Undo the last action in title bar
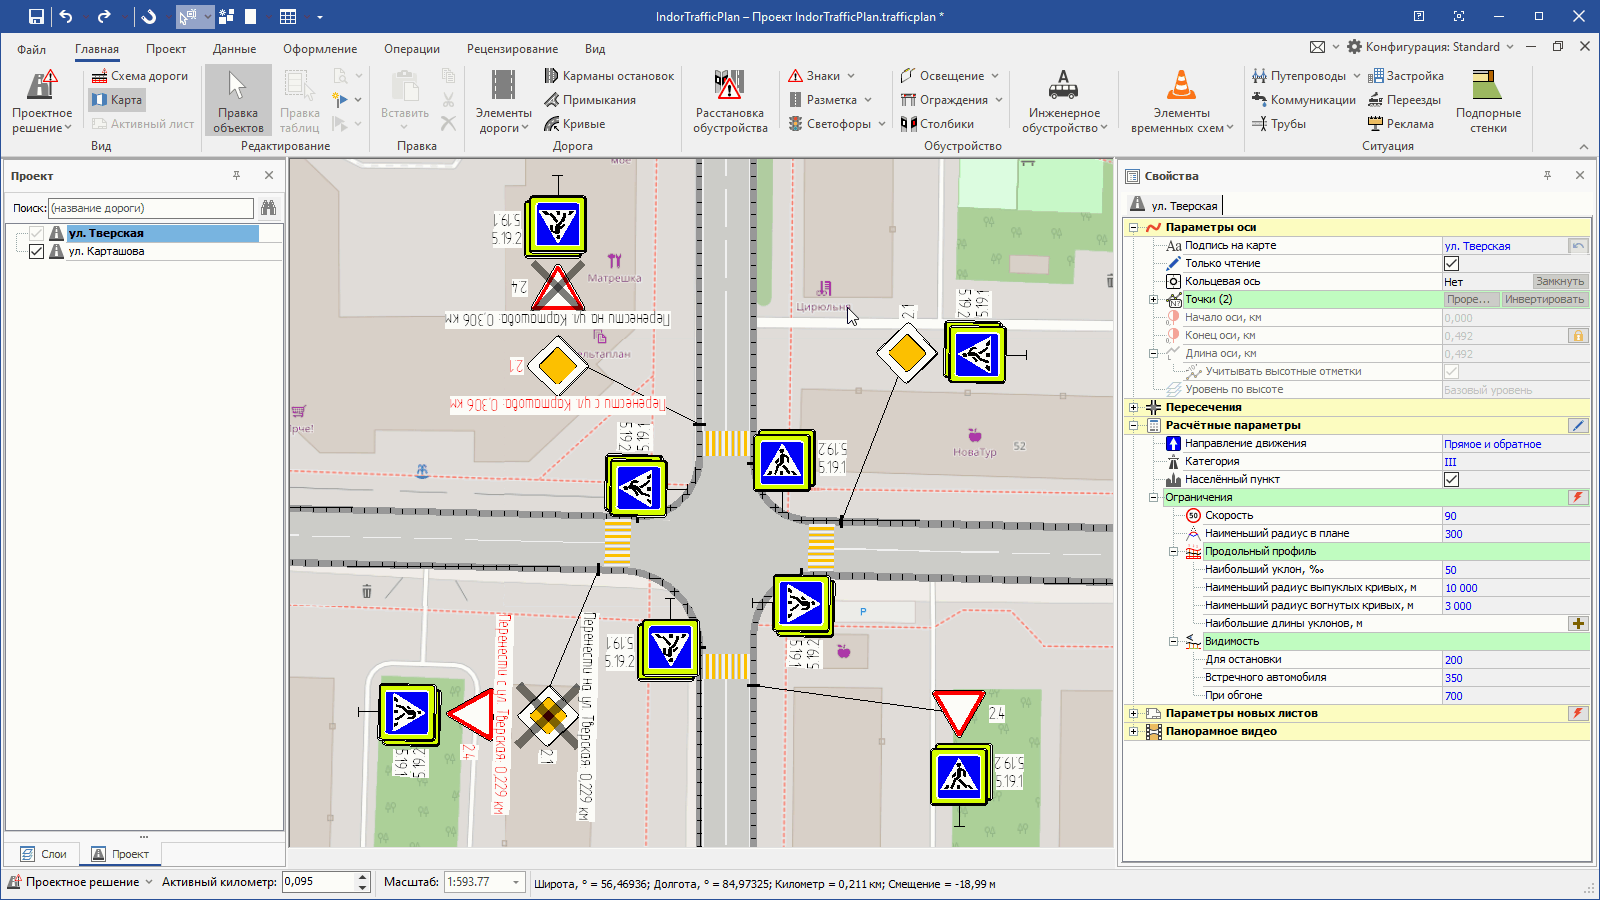This screenshot has width=1600, height=900. click(66, 16)
